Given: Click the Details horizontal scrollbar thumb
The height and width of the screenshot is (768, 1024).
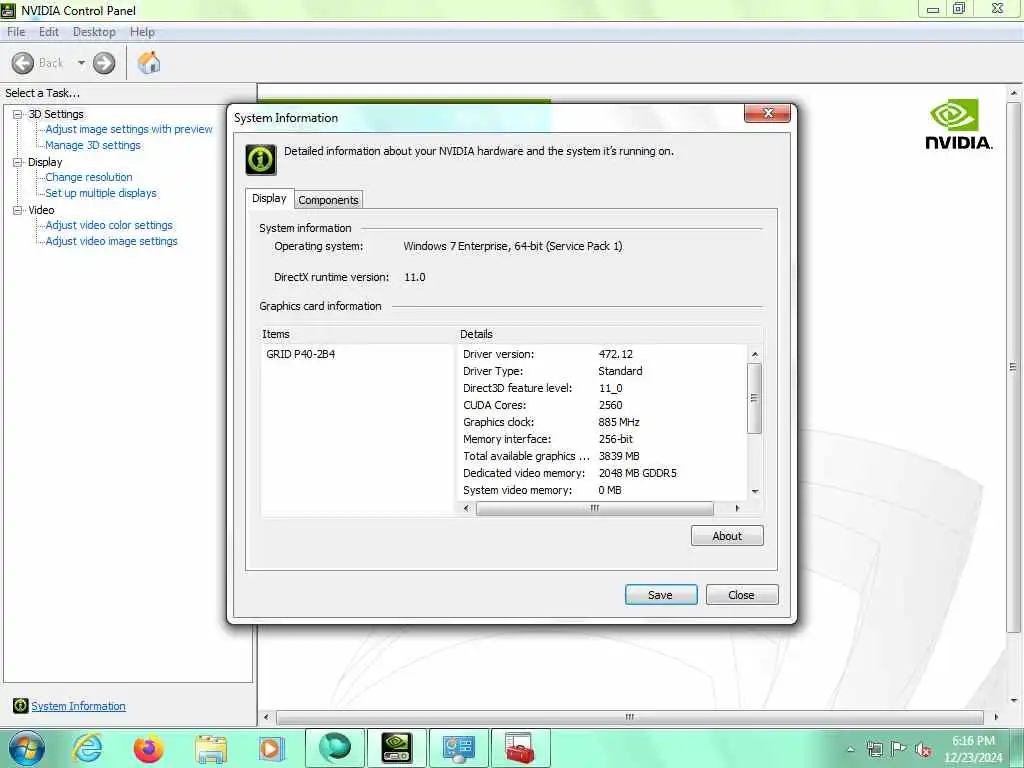Looking at the screenshot, I should click(594, 508).
